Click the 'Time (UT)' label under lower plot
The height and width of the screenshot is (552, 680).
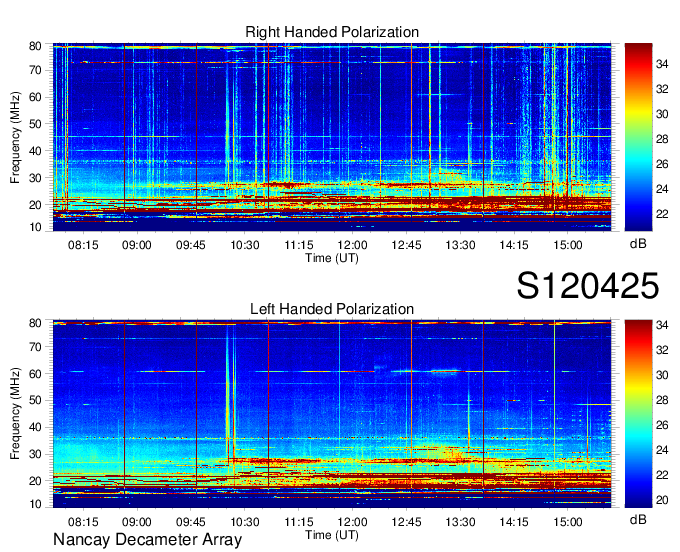[332, 535]
